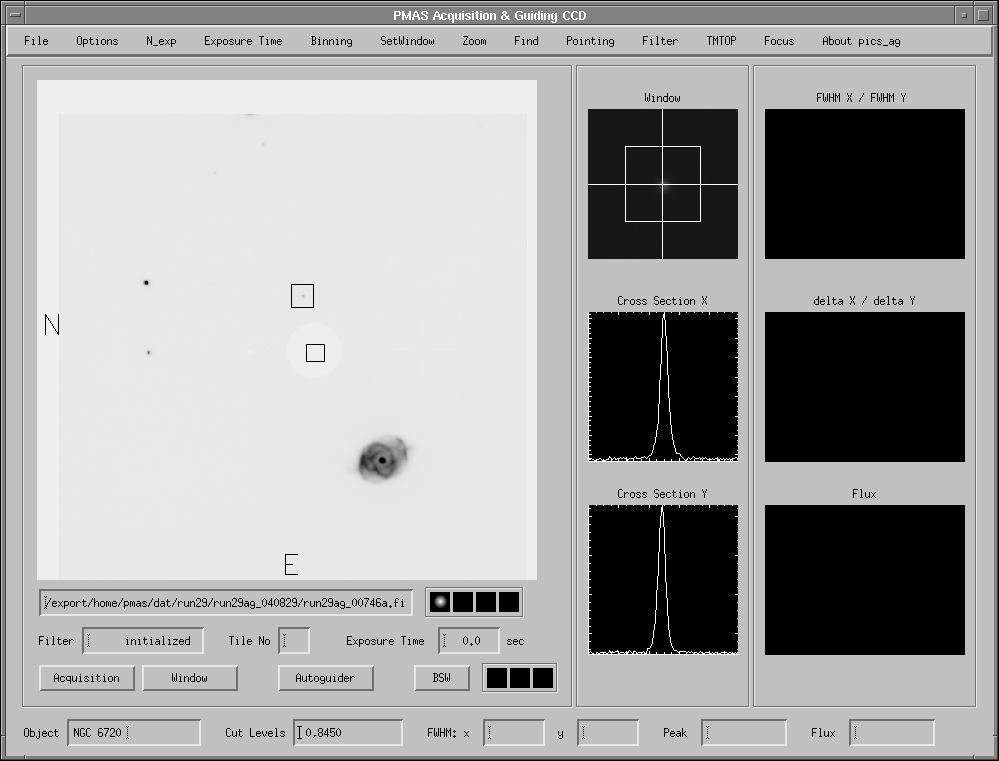The height and width of the screenshot is (761, 999).
Task: Expand the Binning menu
Action: [x=331, y=41]
